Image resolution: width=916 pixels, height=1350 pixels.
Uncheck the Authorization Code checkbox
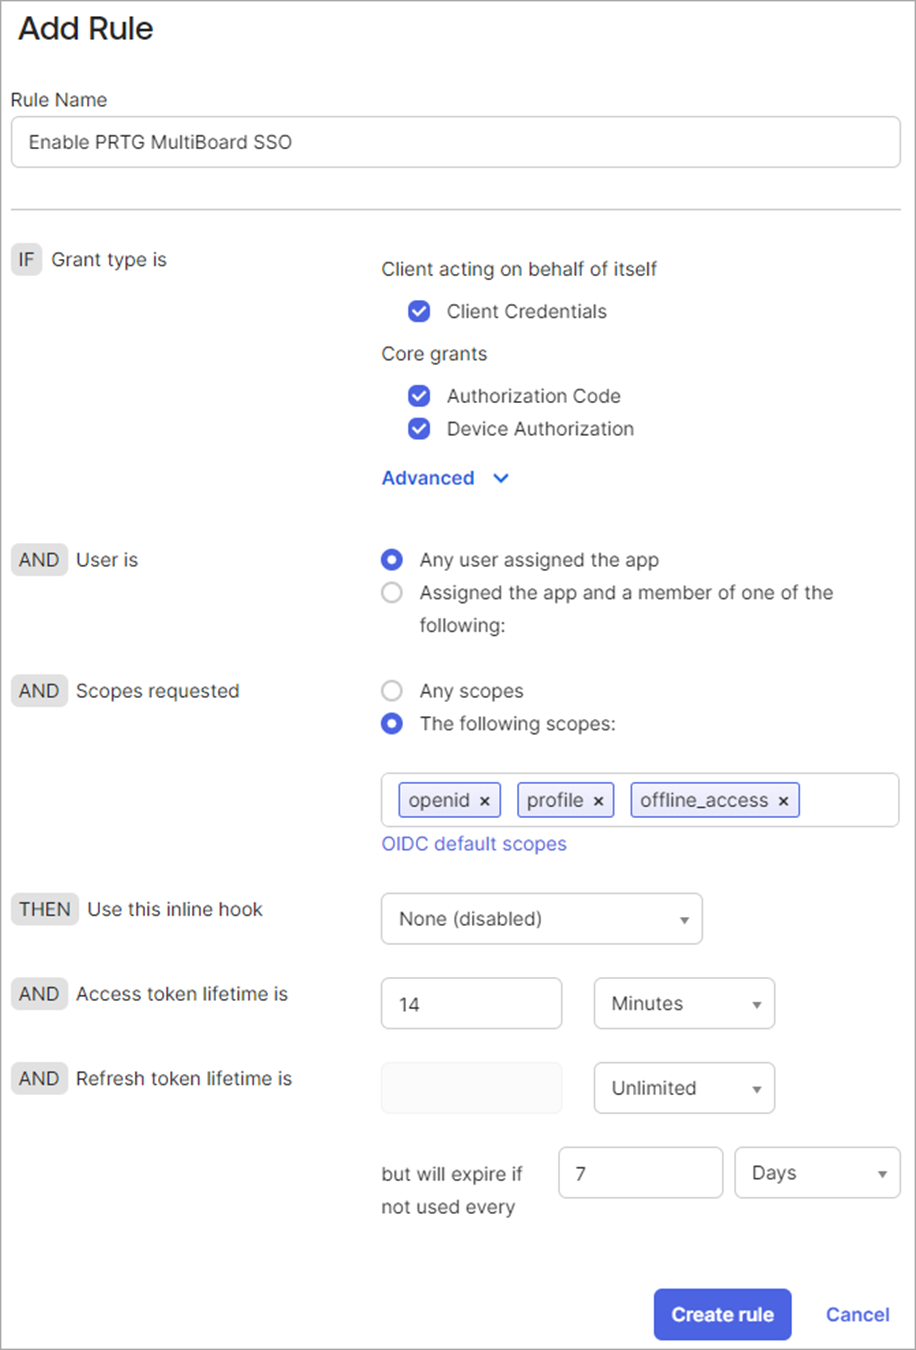(x=419, y=396)
